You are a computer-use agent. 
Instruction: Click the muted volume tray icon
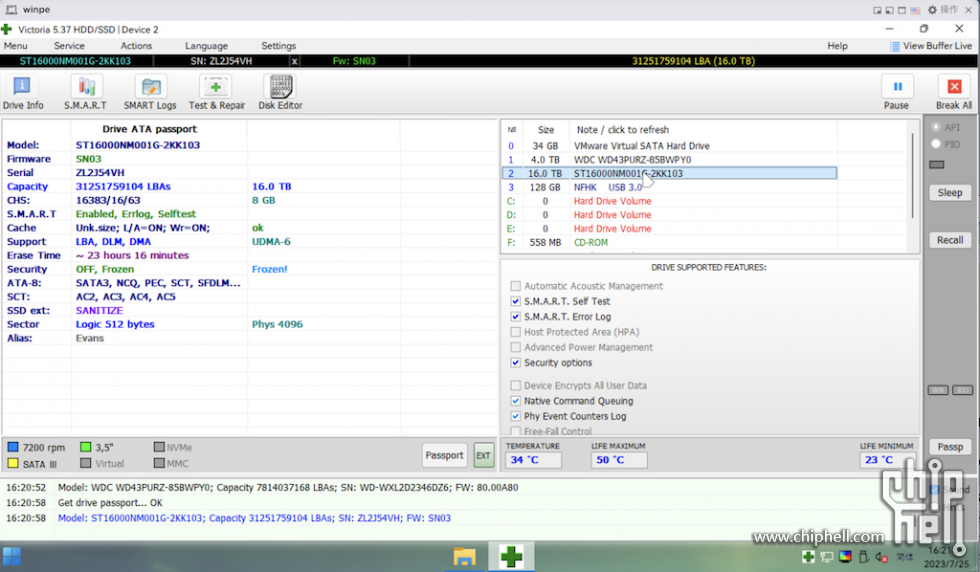(882, 556)
